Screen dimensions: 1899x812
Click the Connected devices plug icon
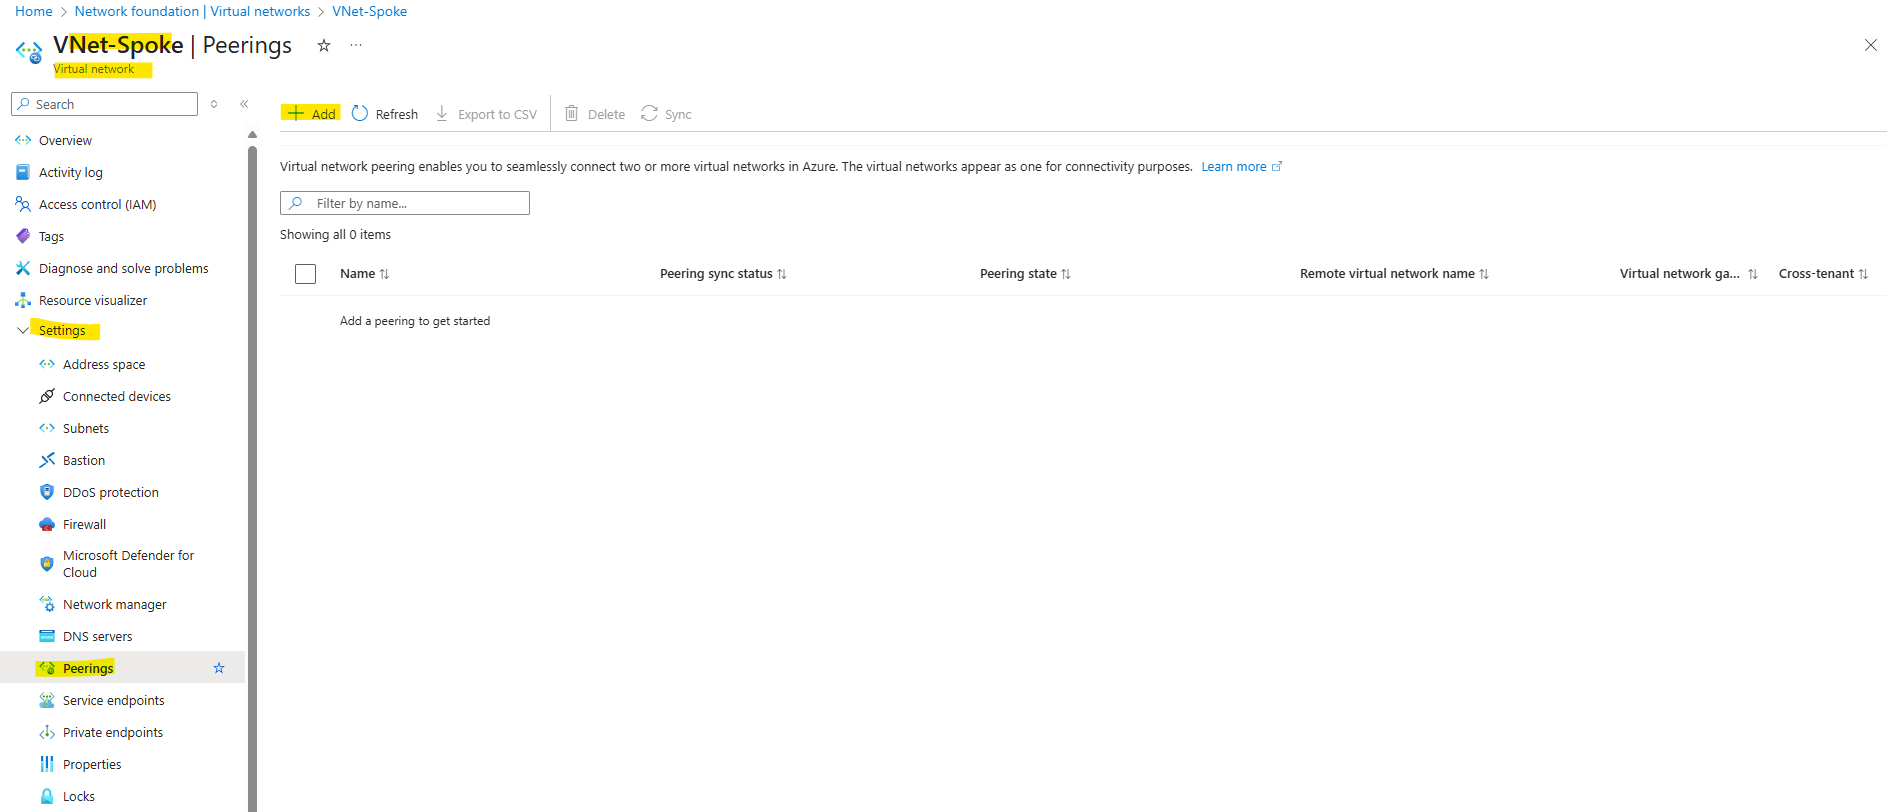coord(47,396)
